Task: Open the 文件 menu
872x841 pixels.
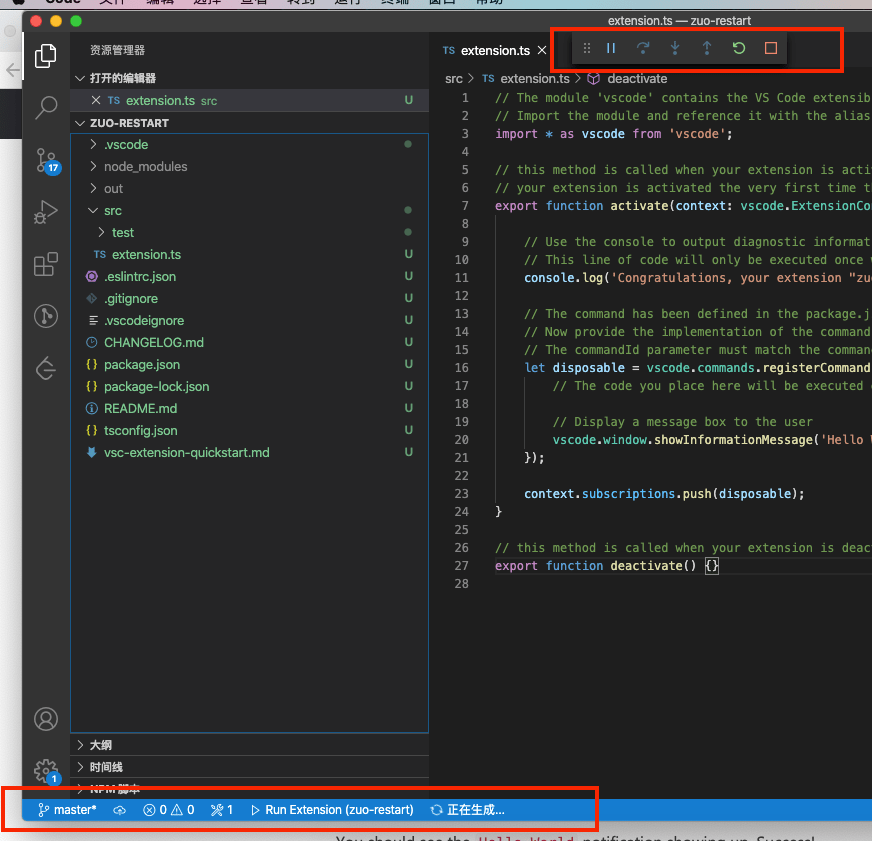Action: pos(110,3)
